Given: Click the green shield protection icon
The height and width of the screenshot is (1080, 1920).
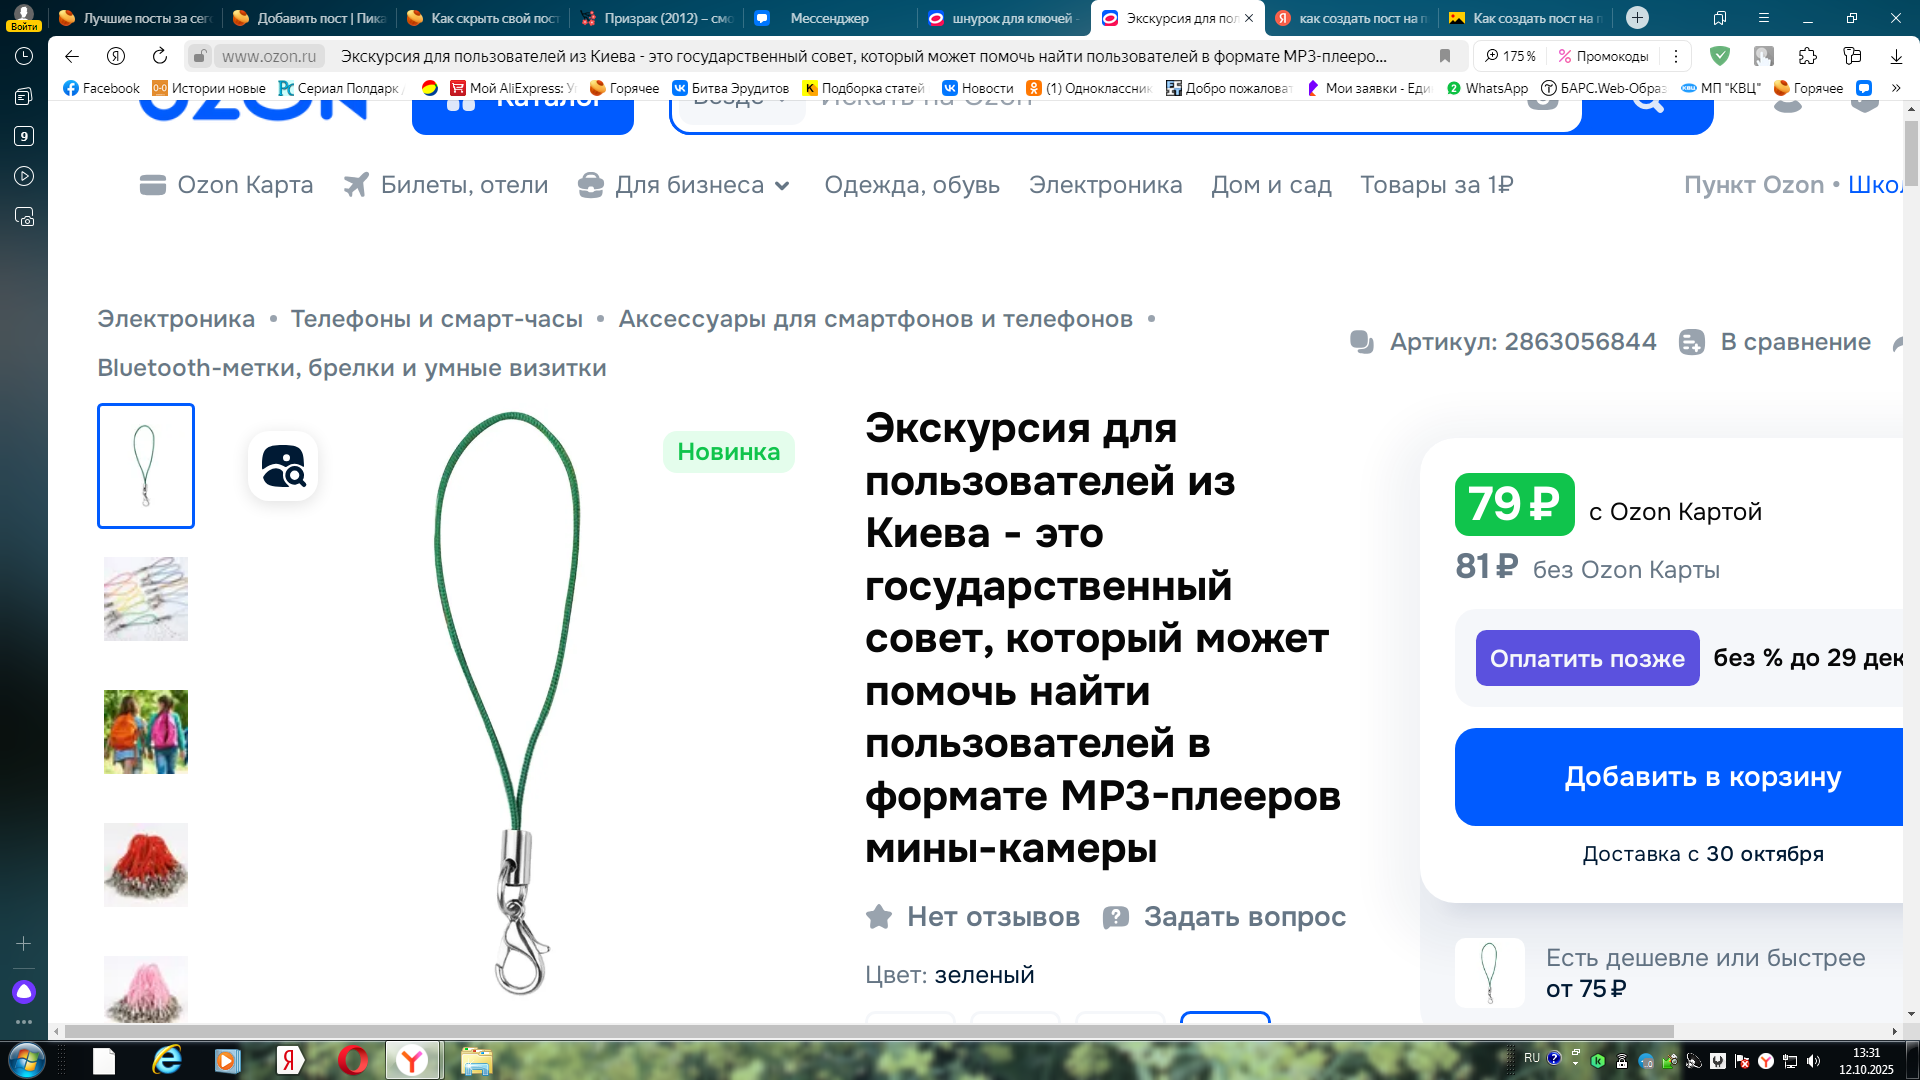Looking at the screenshot, I should (1720, 56).
